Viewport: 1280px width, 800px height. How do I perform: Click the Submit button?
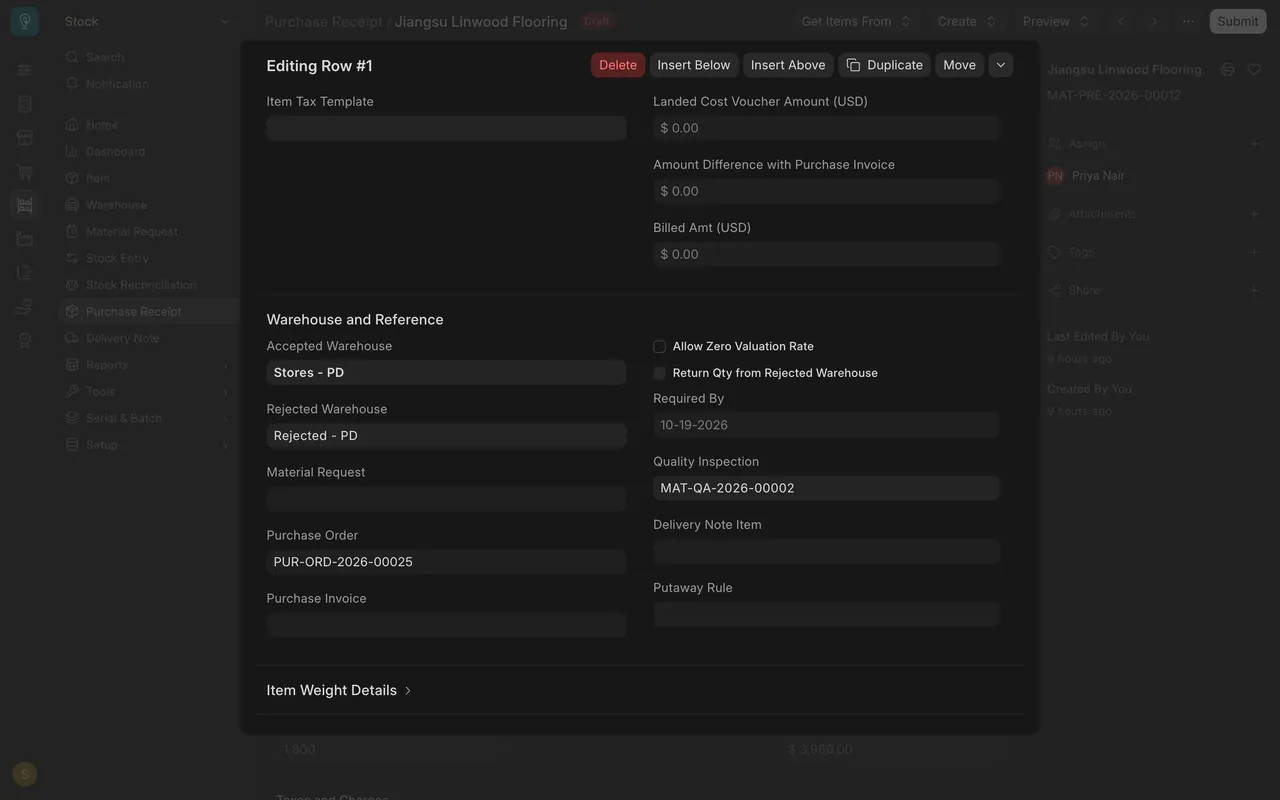1238,21
